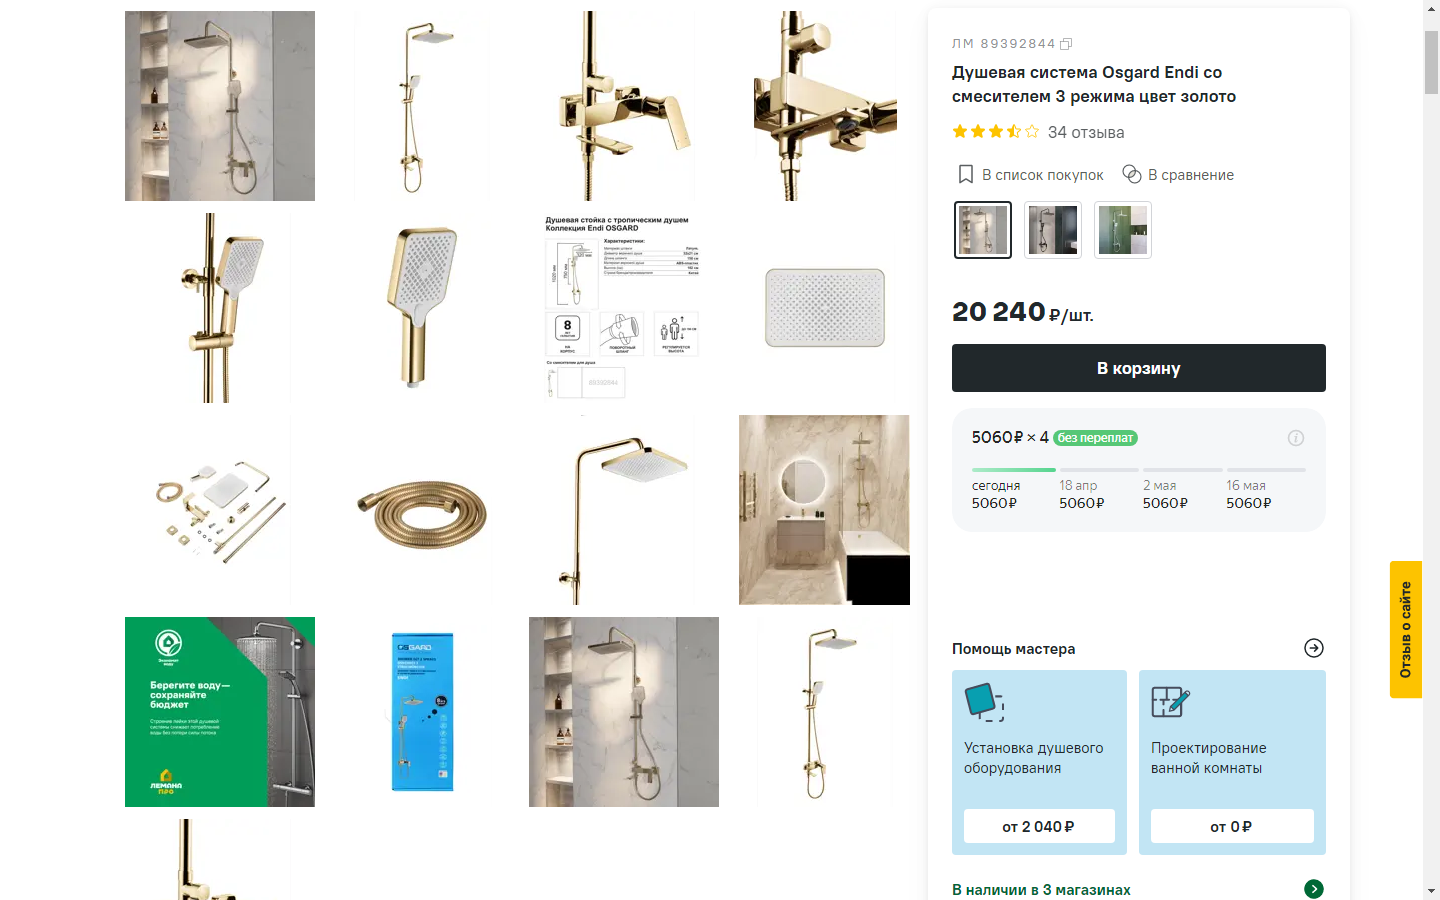Click the bookmark icon for shopping list

(966, 175)
